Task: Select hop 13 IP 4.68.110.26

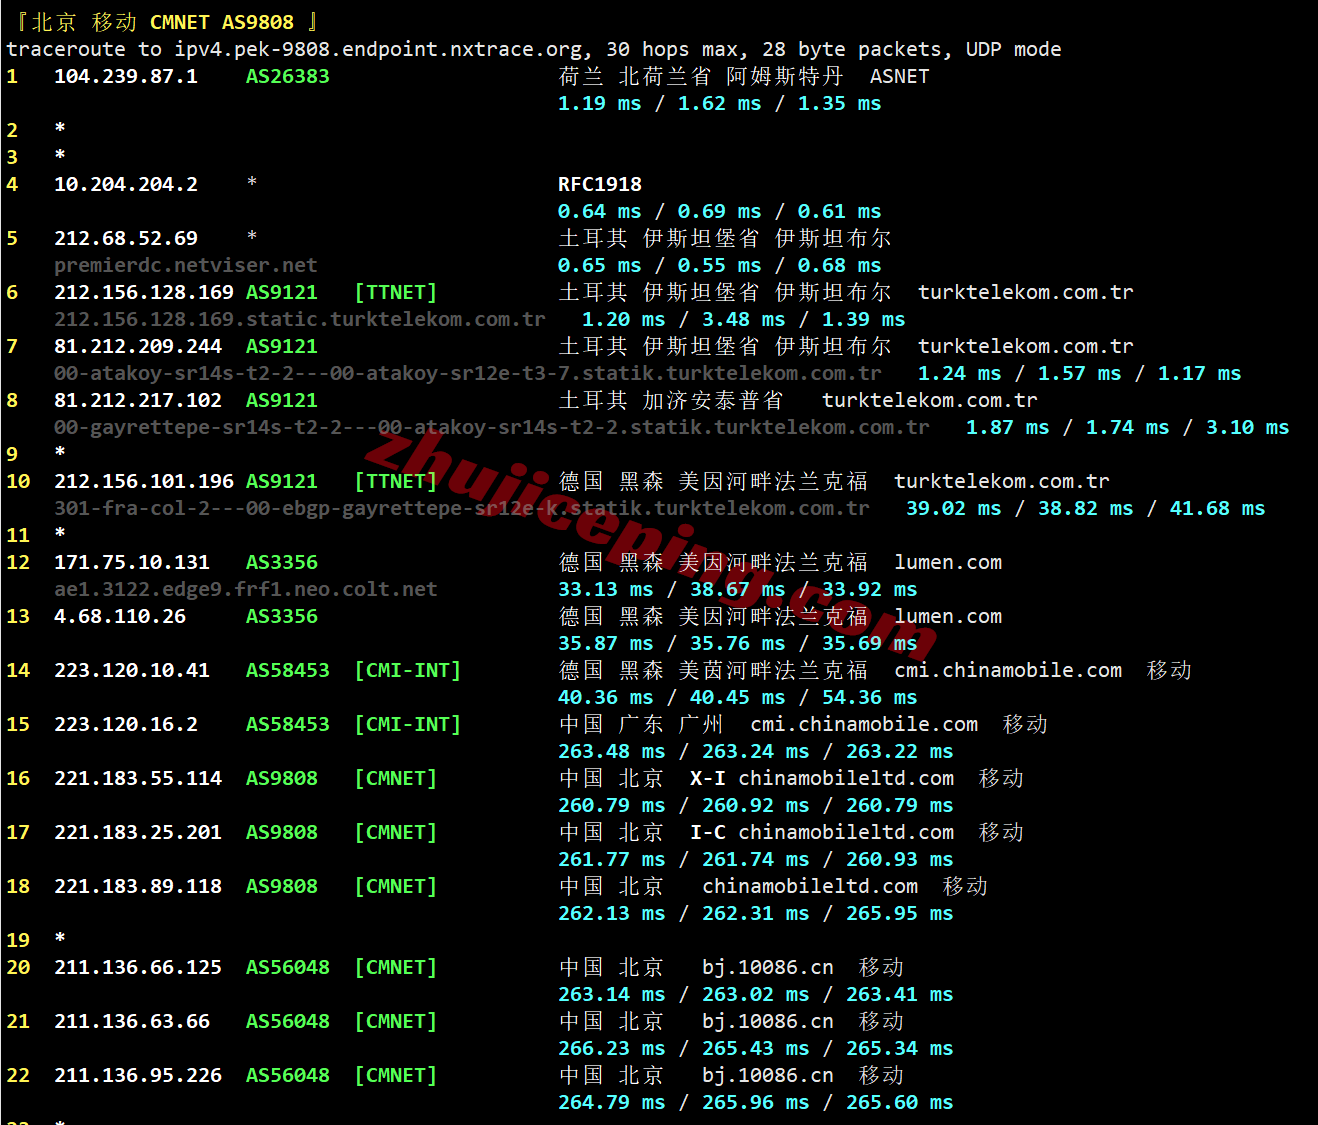Action: [120, 616]
